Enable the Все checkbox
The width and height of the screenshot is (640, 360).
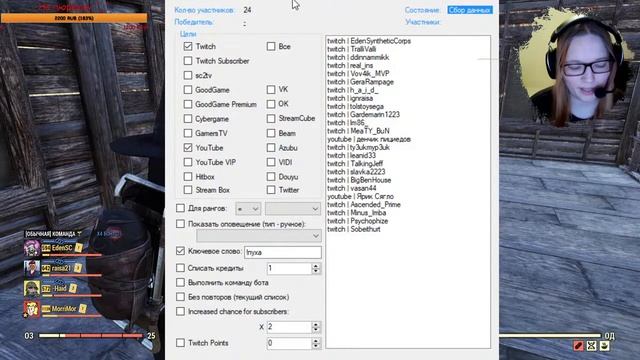271,47
